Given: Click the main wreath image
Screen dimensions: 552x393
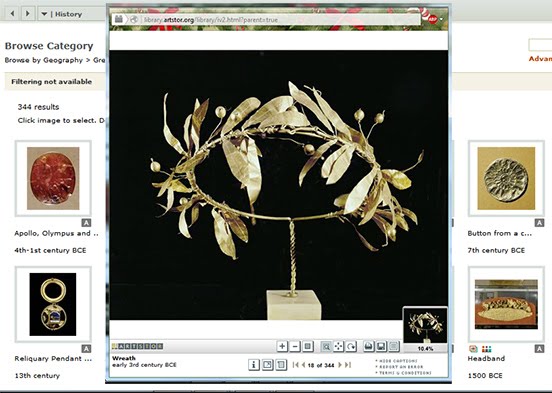Looking at the screenshot, I should 279,185.
